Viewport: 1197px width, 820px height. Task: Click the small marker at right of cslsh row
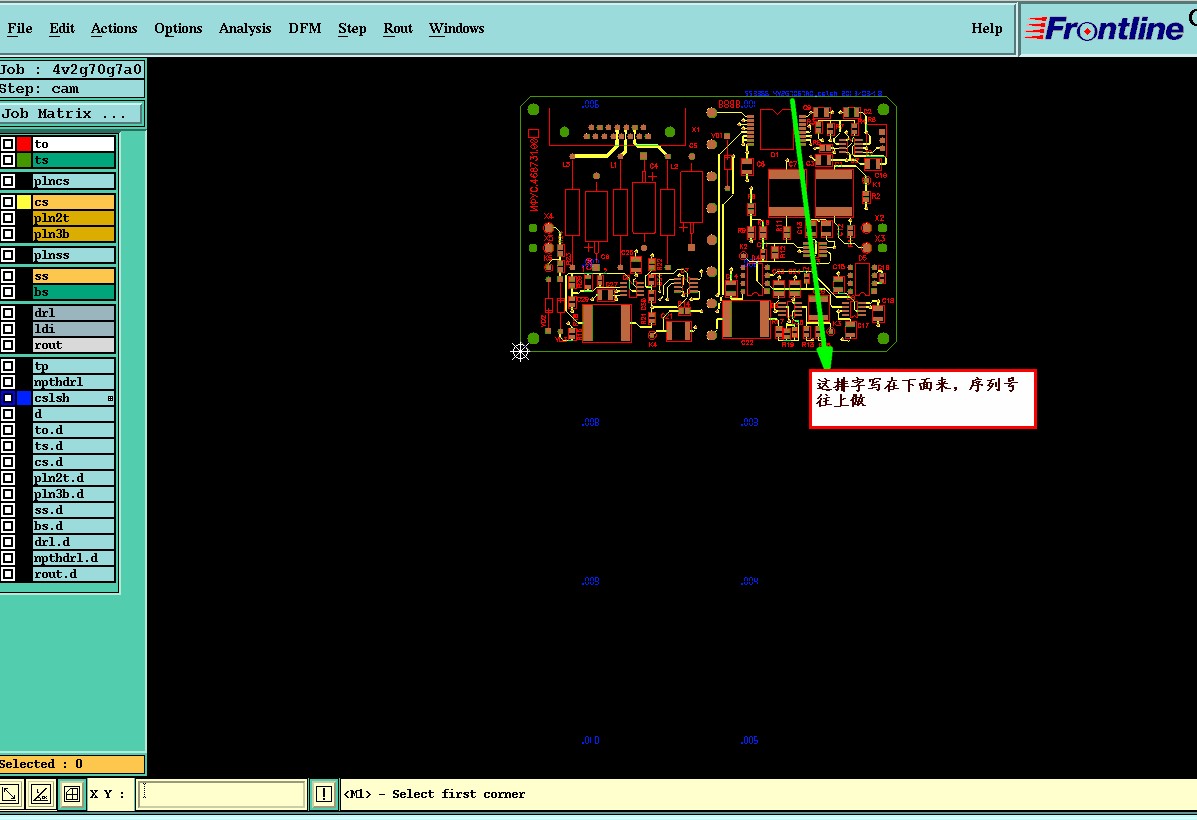[110, 399]
